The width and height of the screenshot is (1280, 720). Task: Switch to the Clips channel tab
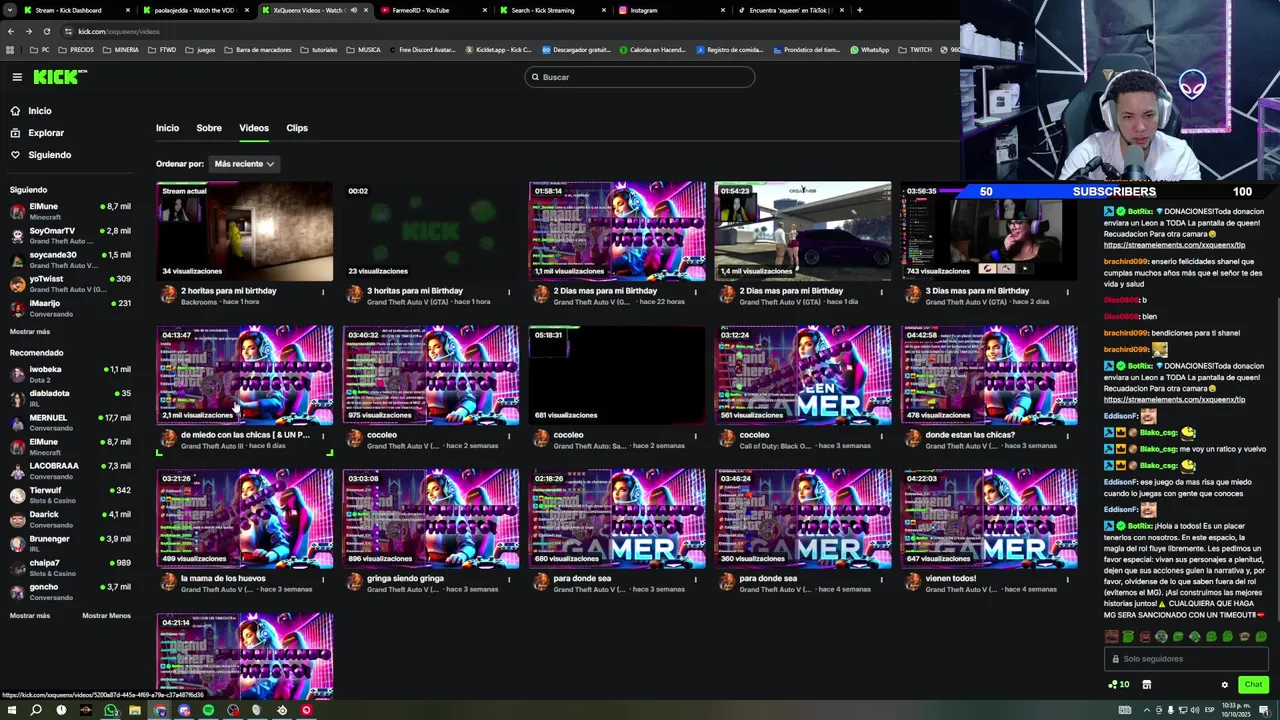tap(297, 128)
